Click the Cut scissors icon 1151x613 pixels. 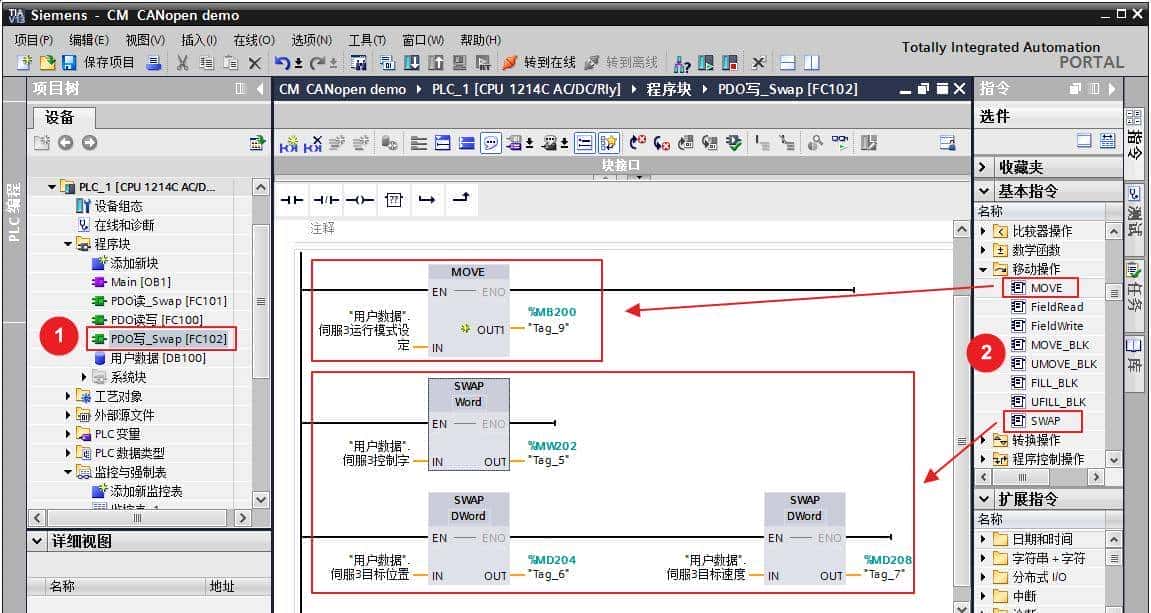(x=182, y=63)
